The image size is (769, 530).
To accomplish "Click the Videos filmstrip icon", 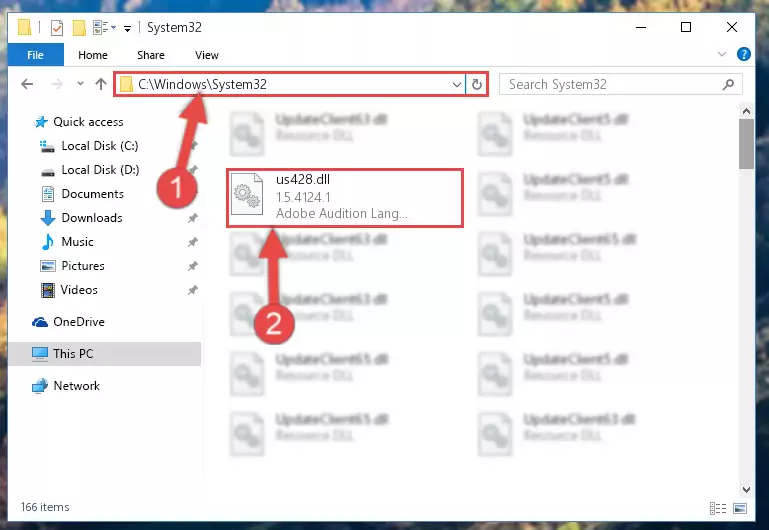I will click(x=48, y=290).
